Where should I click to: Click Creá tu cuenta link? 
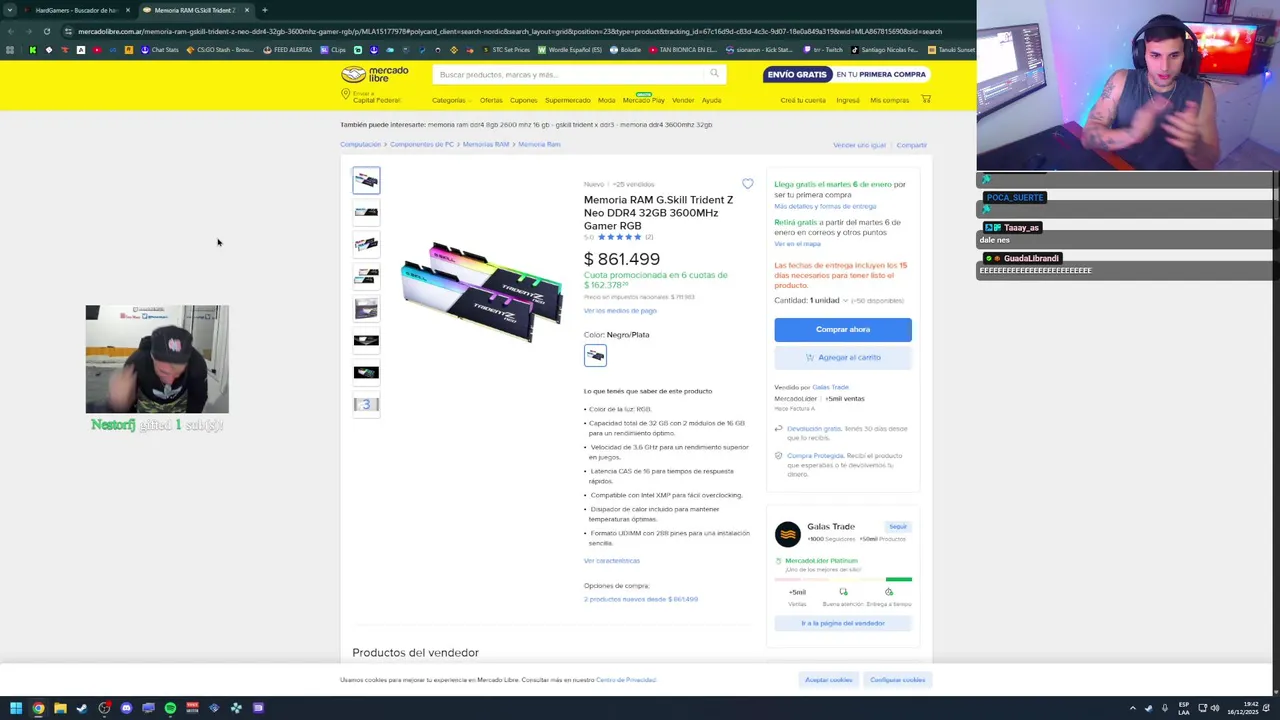tap(803, 100)
